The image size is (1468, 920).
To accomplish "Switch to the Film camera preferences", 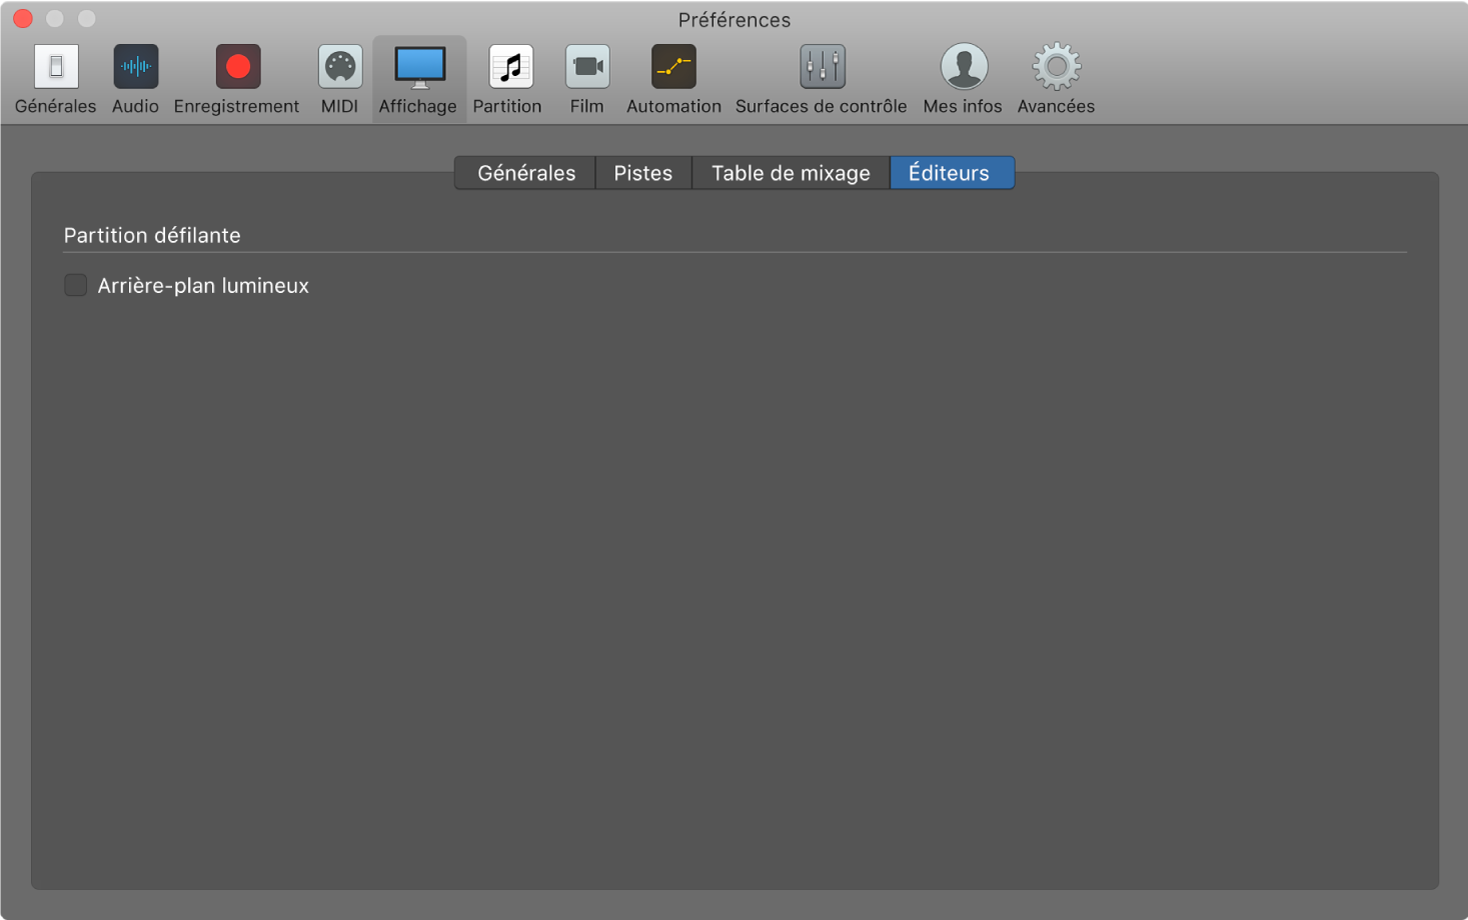I will tap(587, 68).
